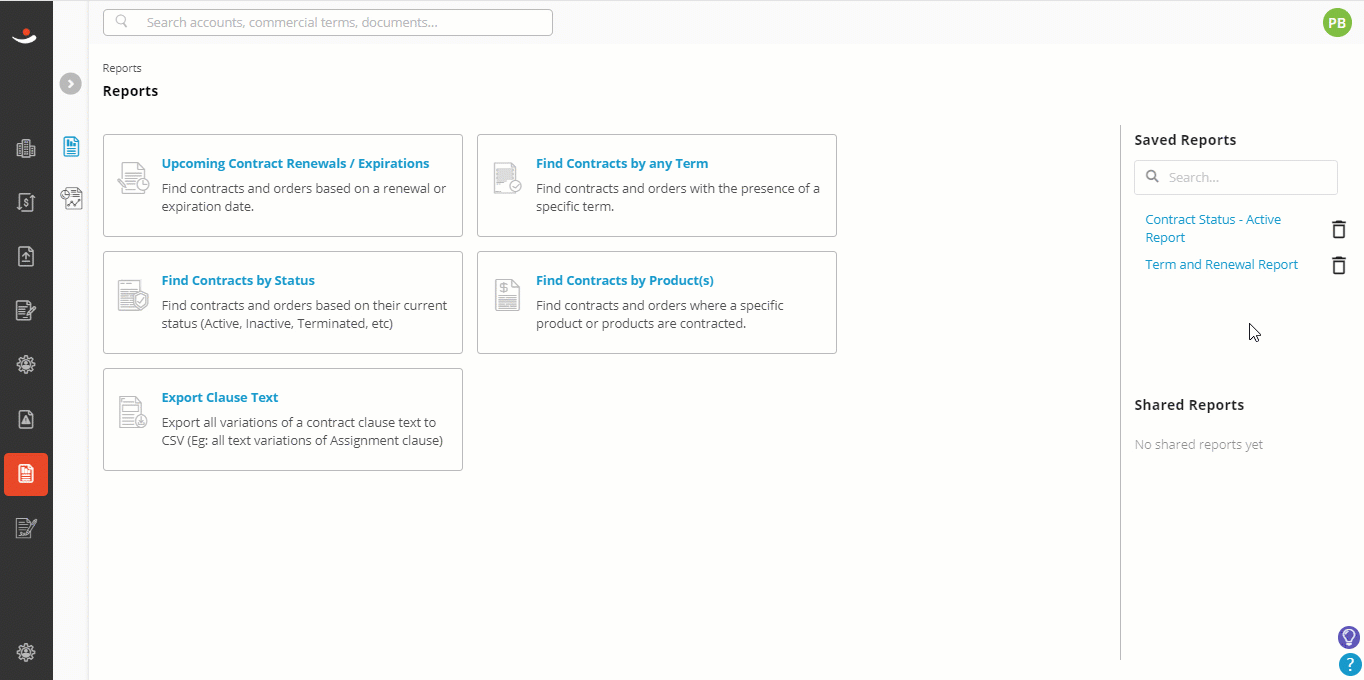Open the blue question mark help icon
This screenshot has height=680, width=1364.
pyautogui.click(x=1349, y=664)
